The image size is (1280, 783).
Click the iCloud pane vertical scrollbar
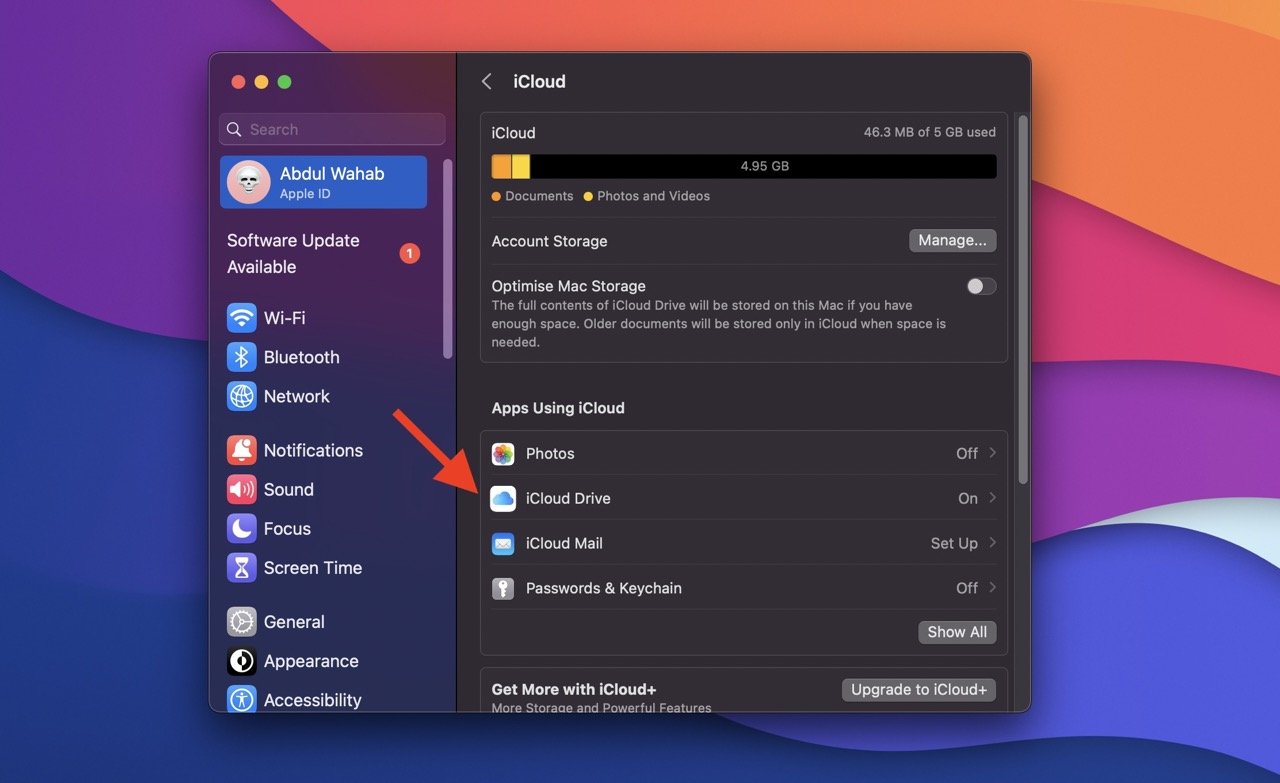click(x=1022, y=300)
